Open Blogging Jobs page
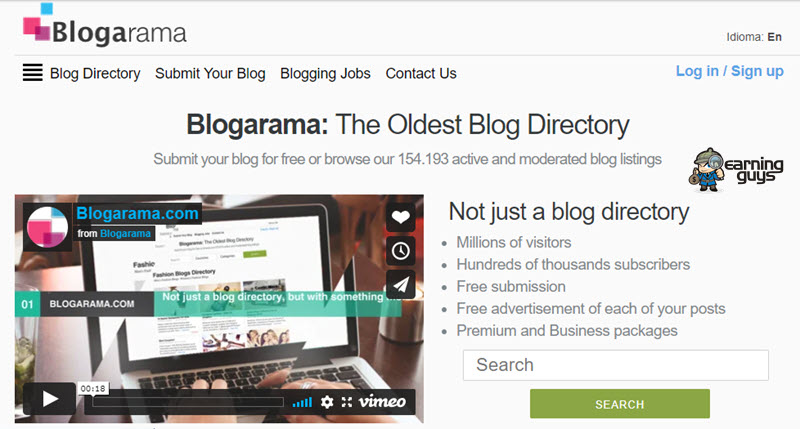The height and width of the screenshot is (429, 800). 325,73
